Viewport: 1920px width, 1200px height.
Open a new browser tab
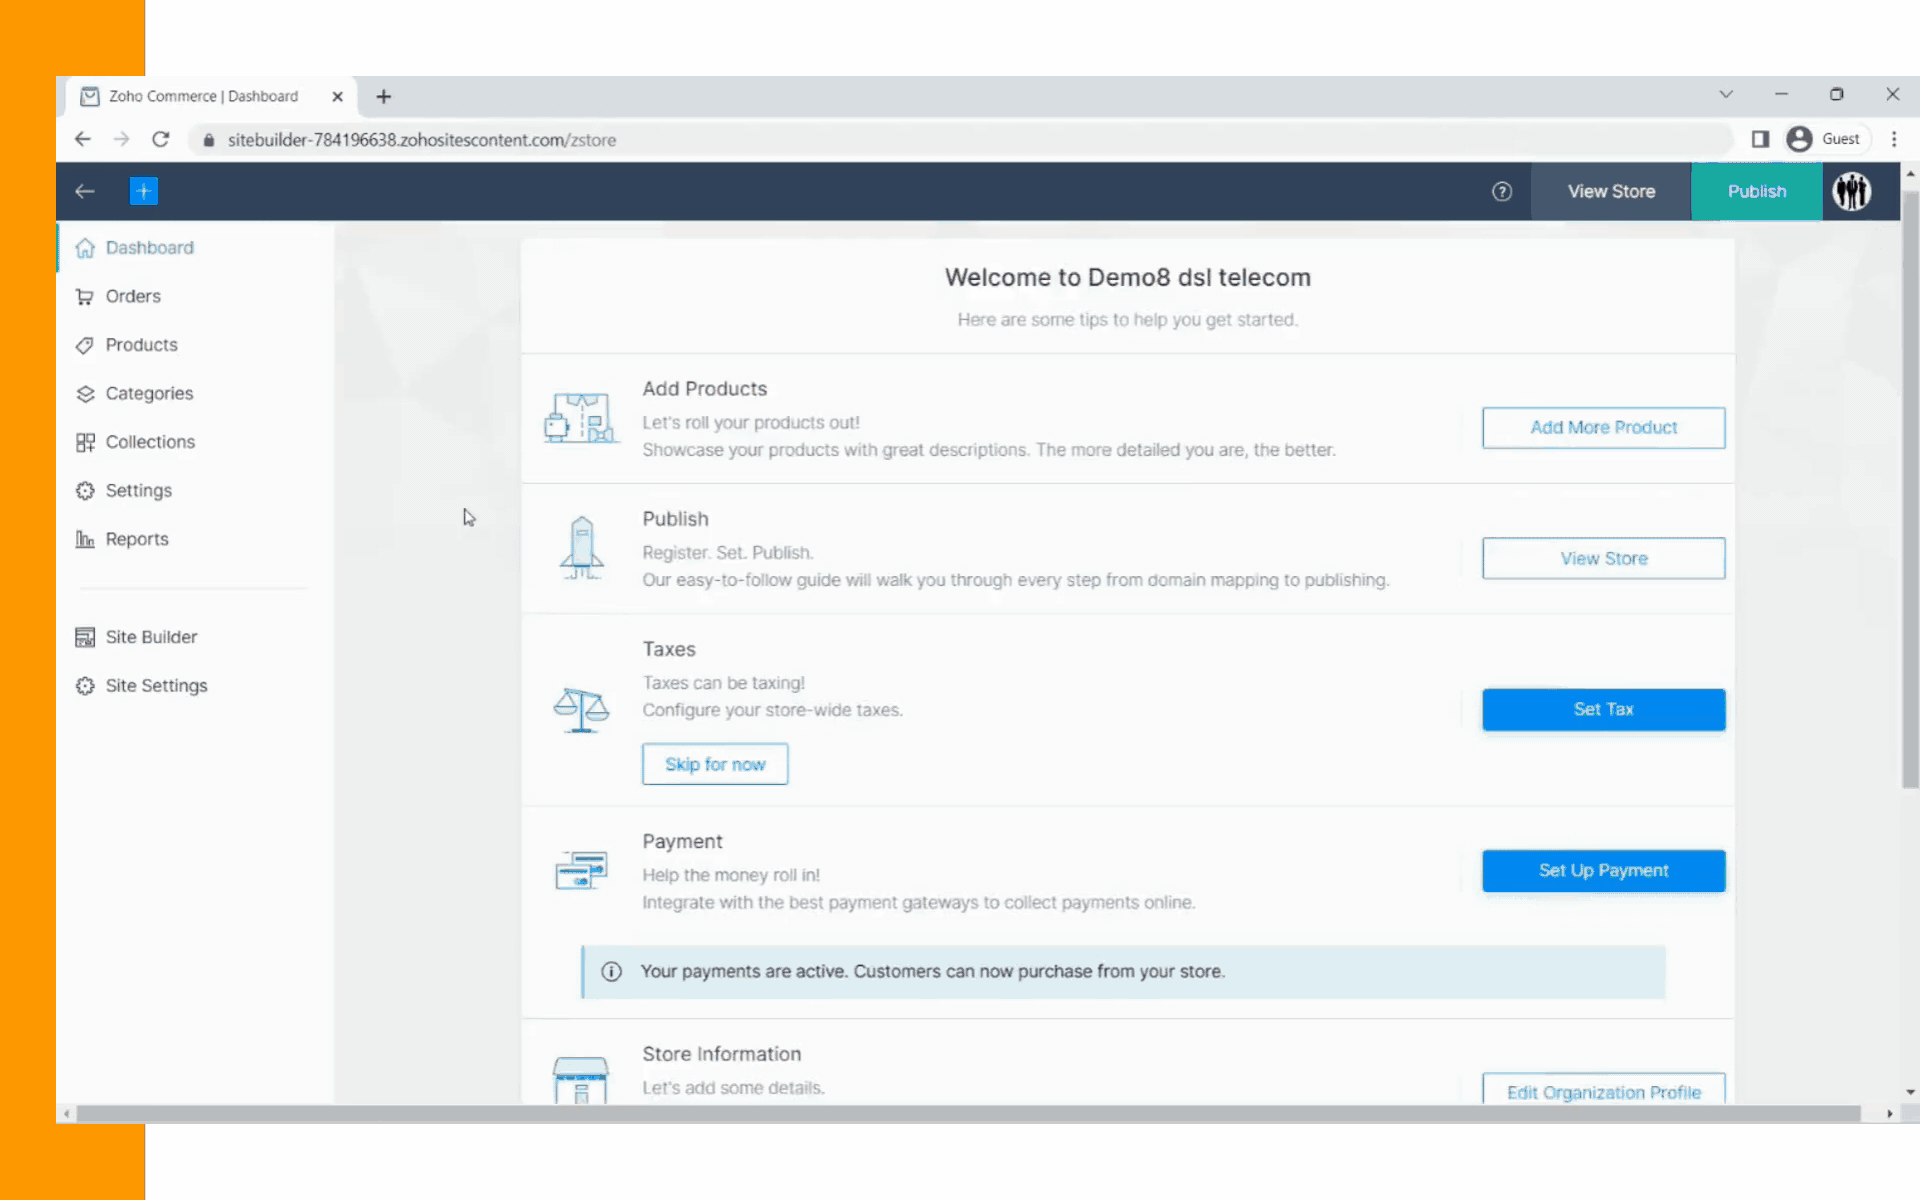tap(384, 97)
